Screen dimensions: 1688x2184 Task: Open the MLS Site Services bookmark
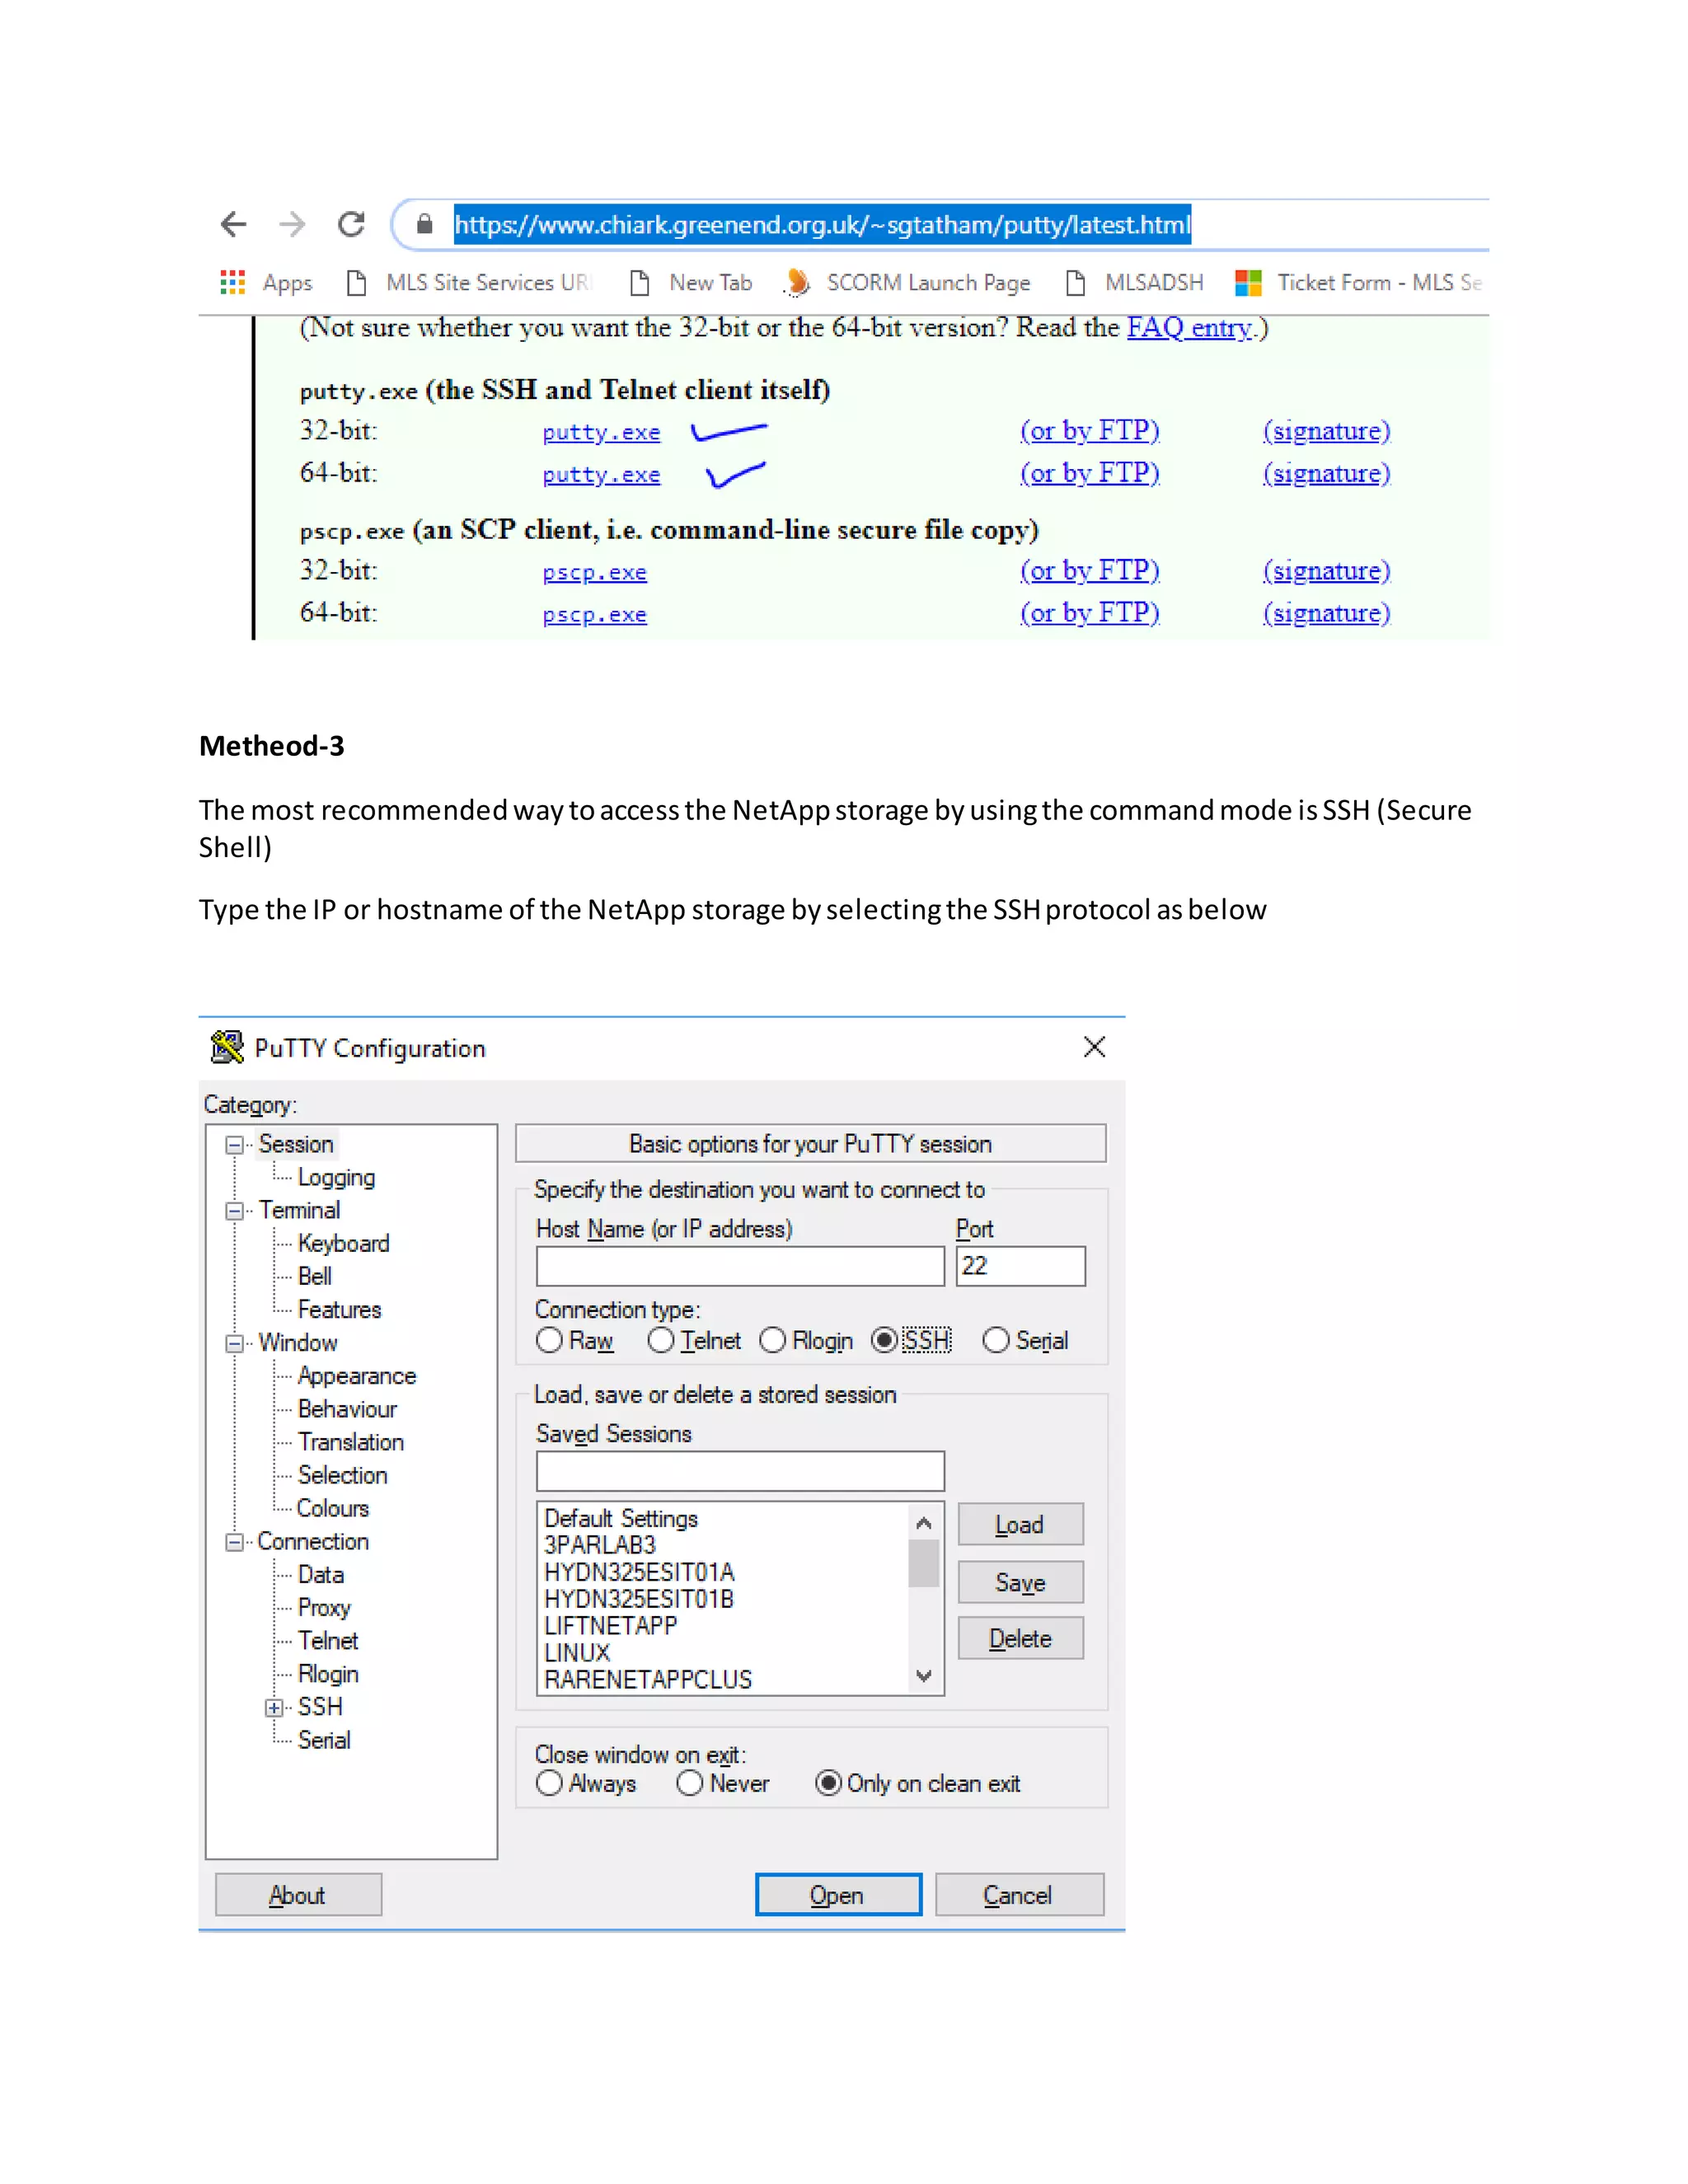coord(469,283)
